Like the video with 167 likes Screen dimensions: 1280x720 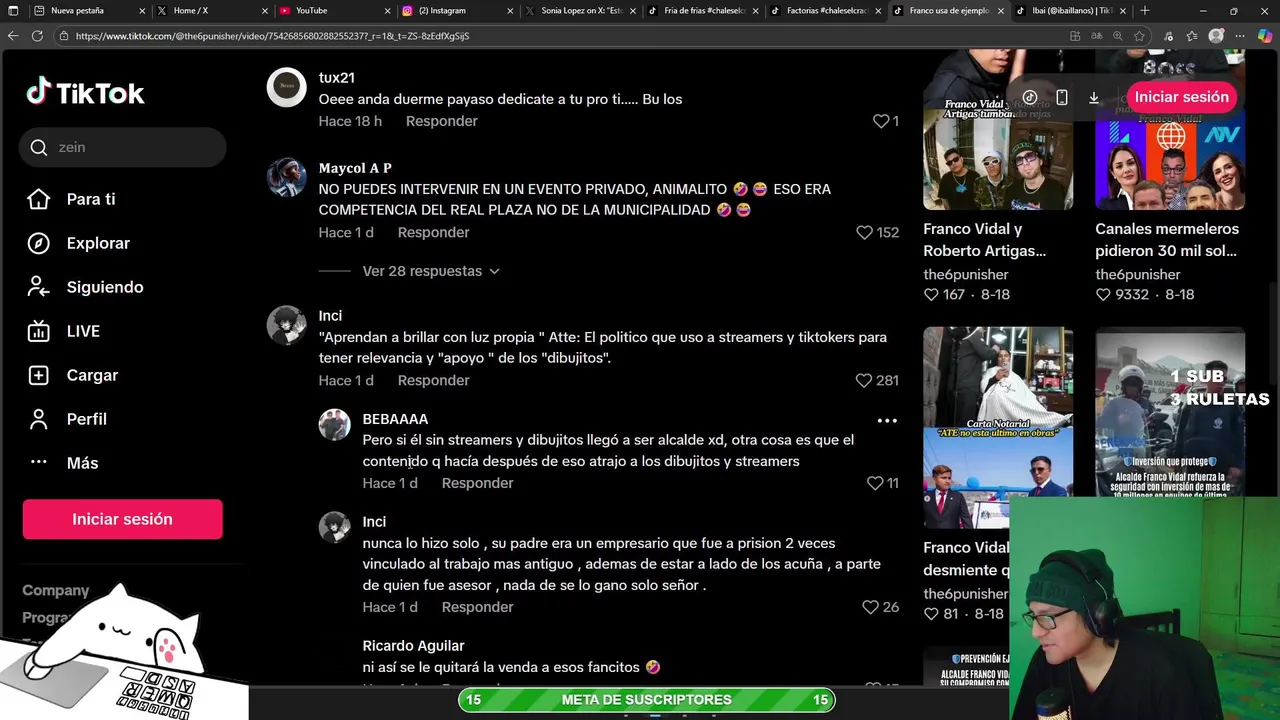point(931,295)
